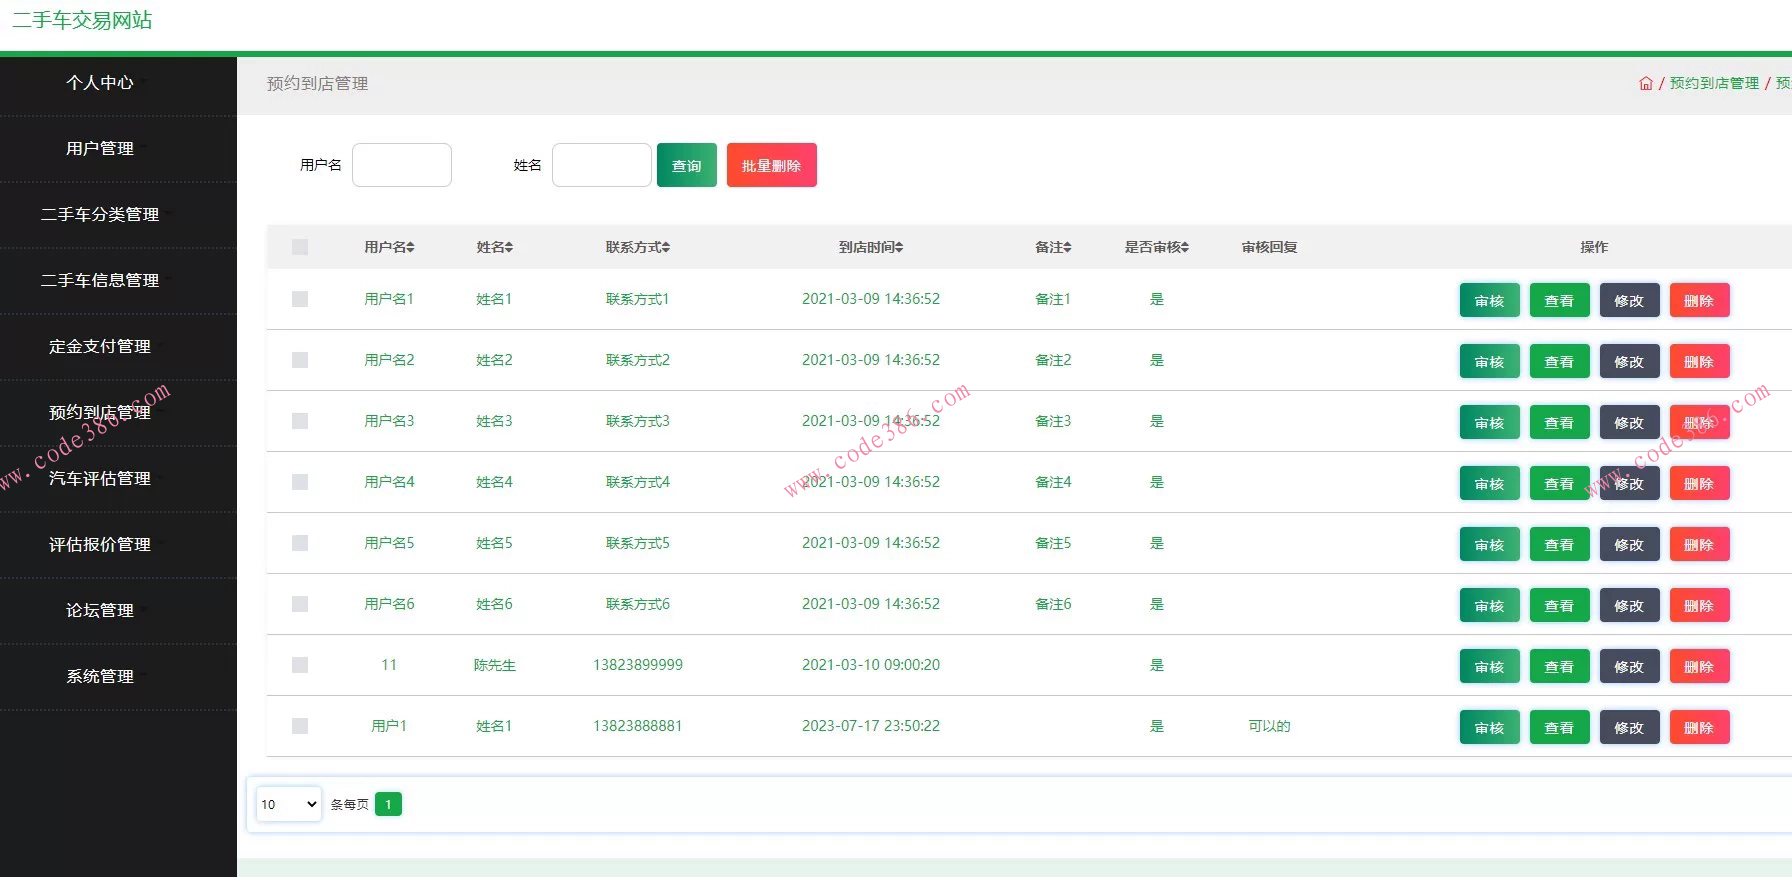Click 删除 button for 用户名2 row
This screenshot has height=877, width=1792.
[1698, 361]
